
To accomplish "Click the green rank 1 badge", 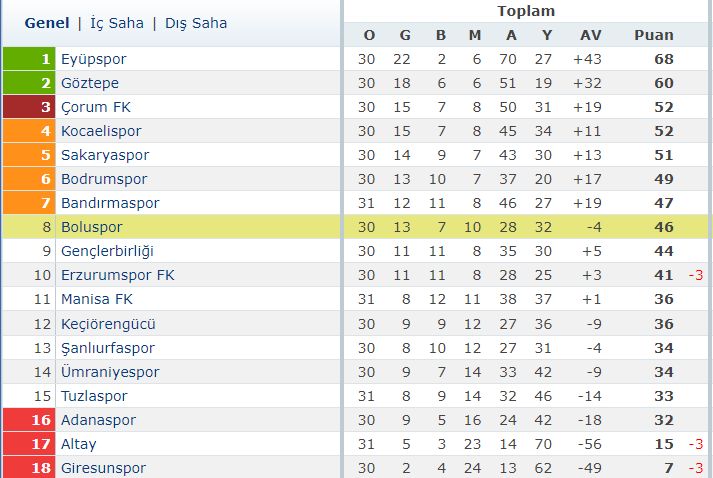I will tap(29, 59).
